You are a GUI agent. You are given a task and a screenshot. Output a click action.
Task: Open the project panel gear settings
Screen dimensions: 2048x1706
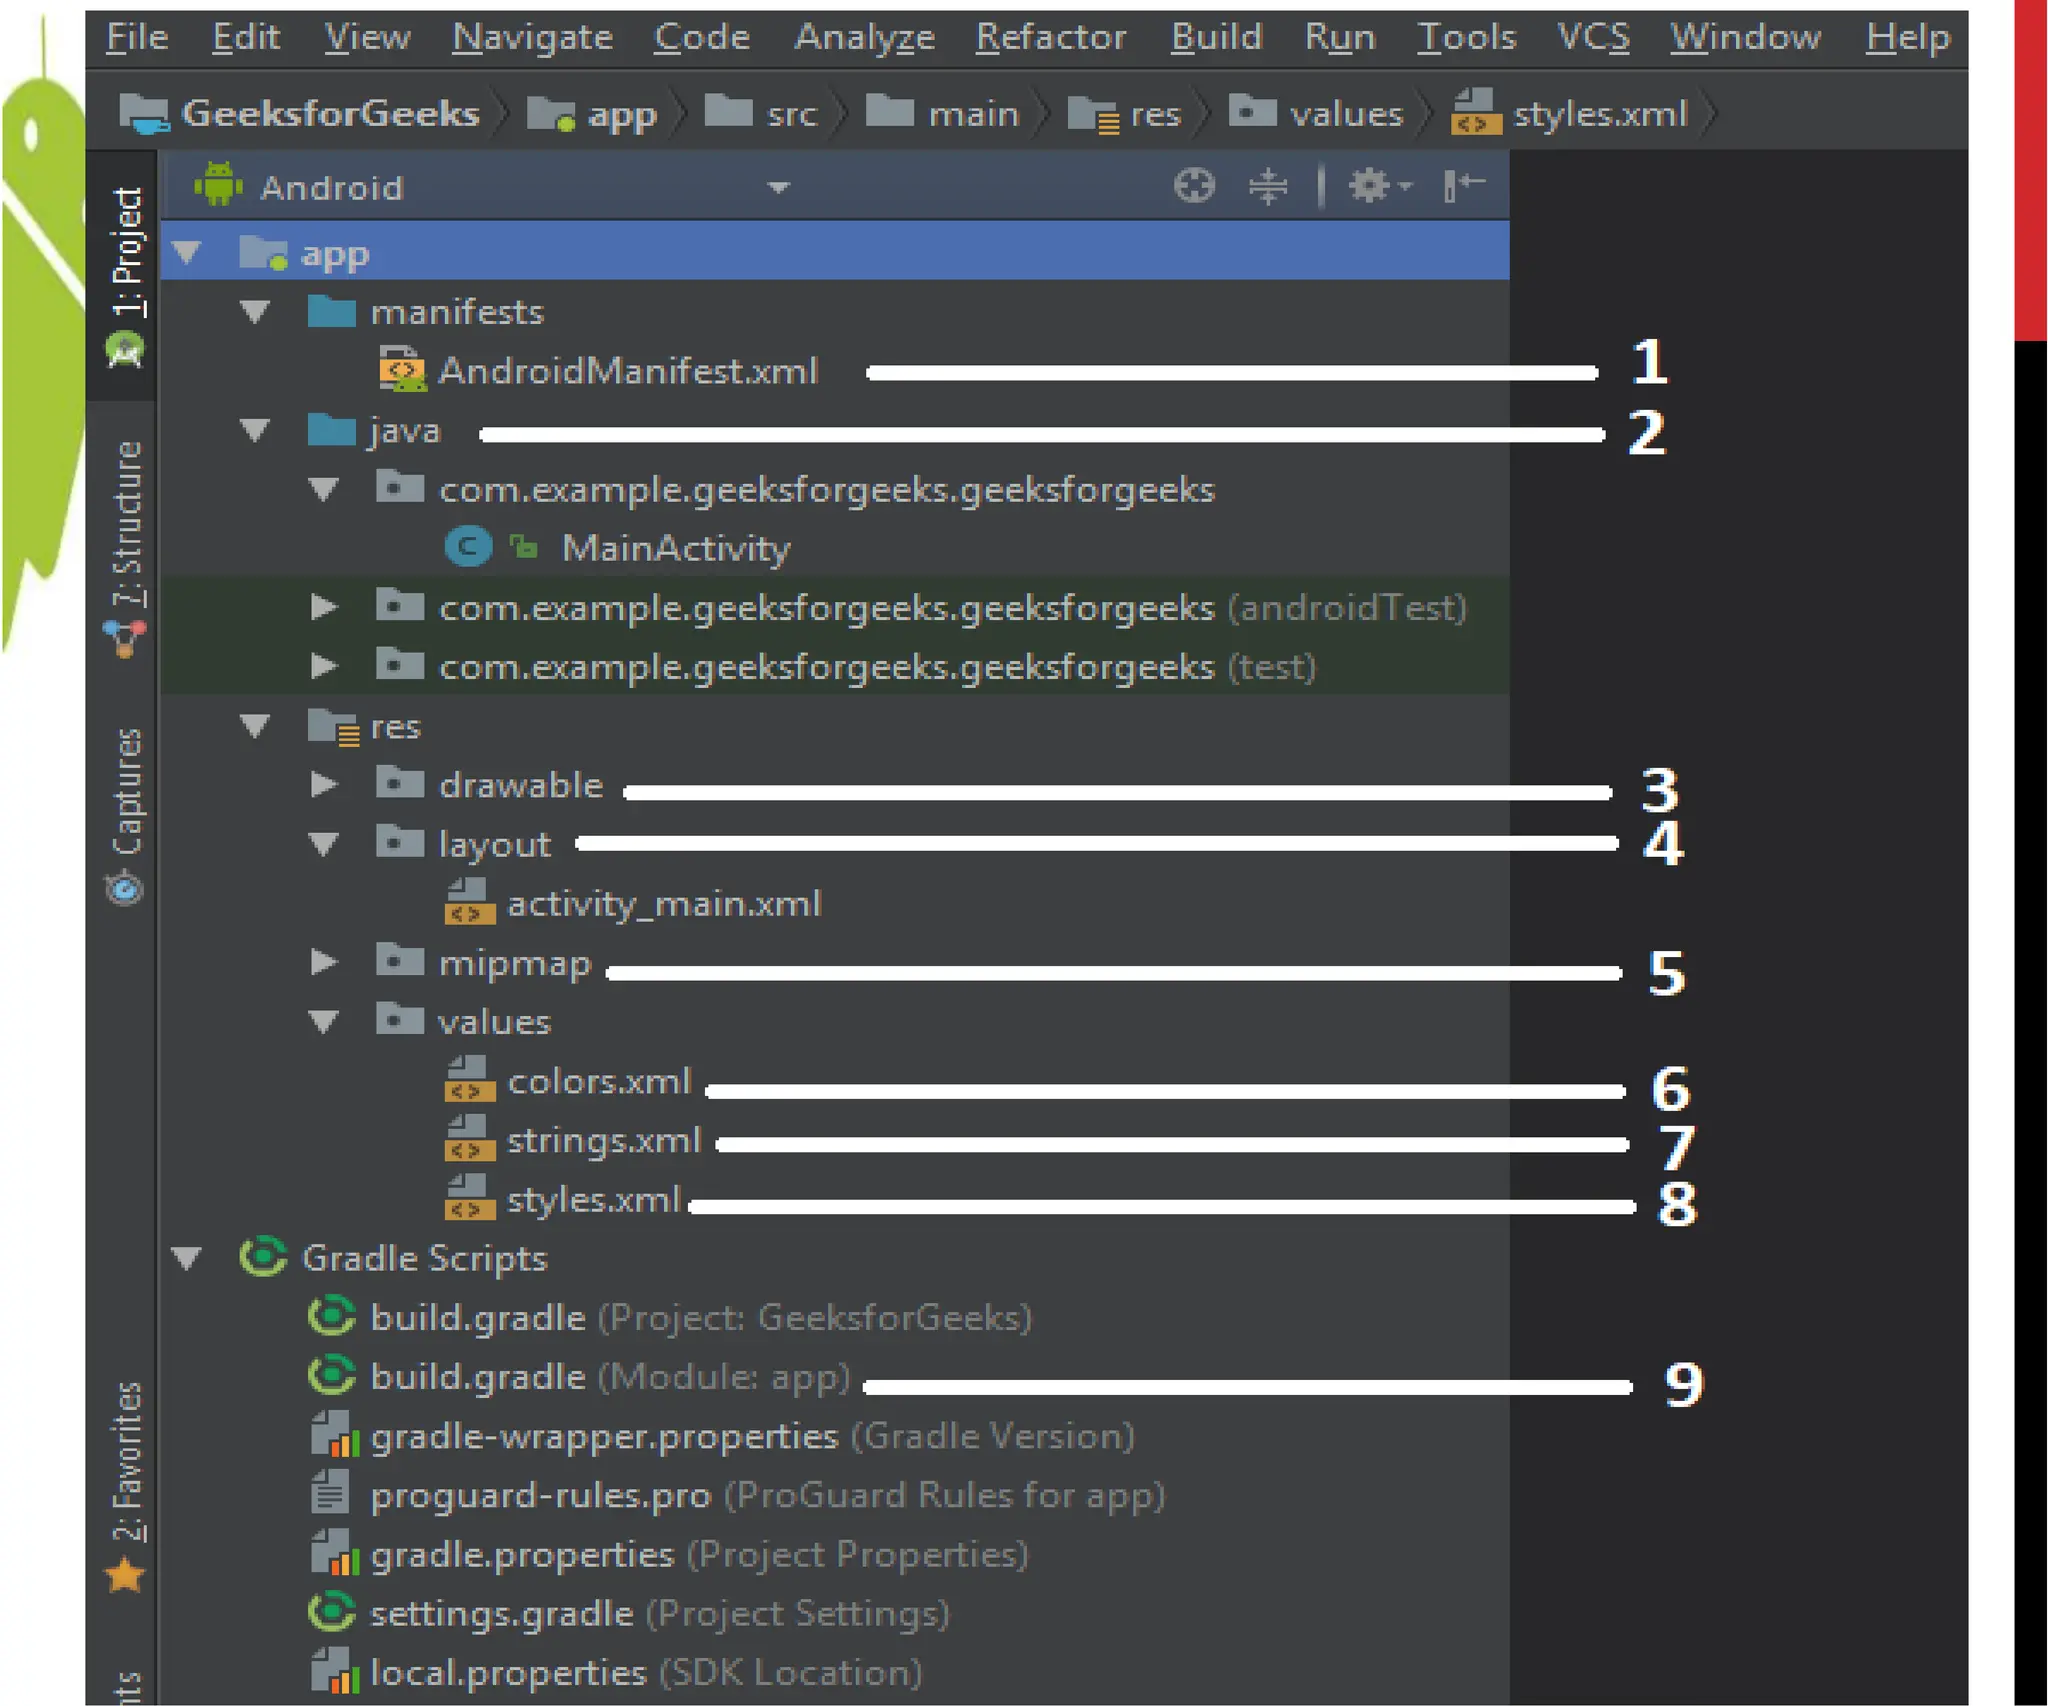tap(1371, 186)
